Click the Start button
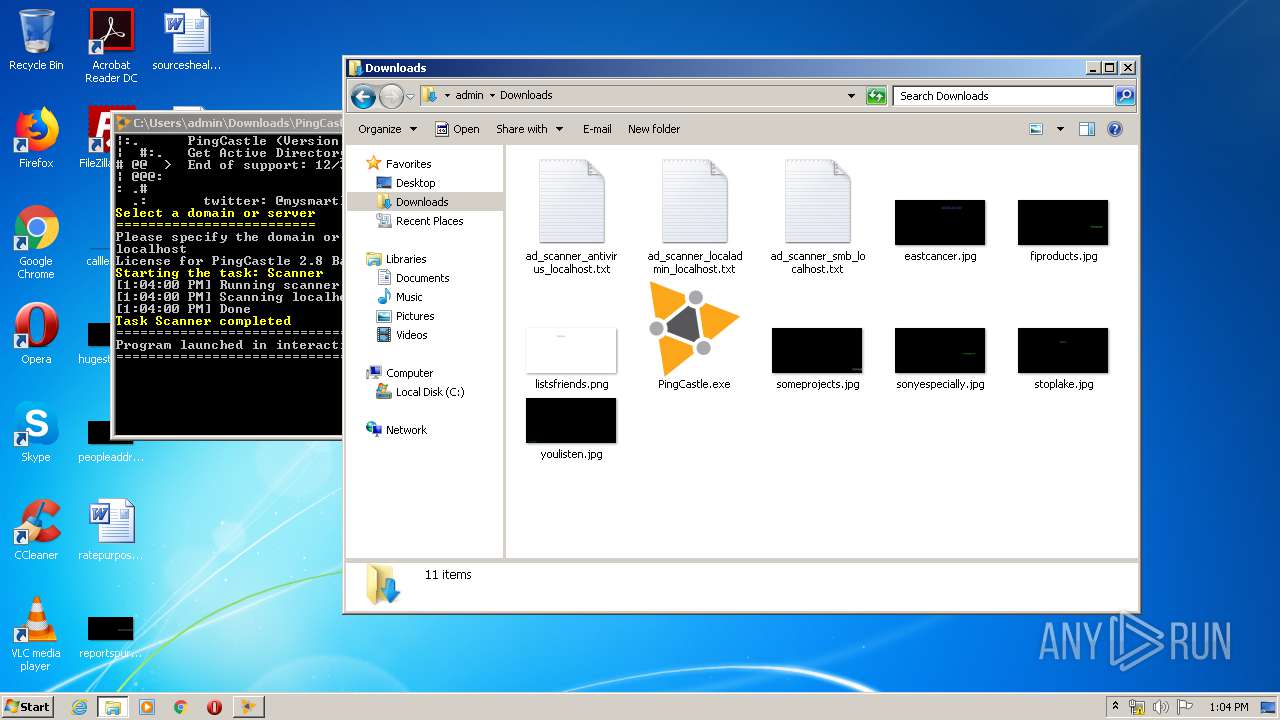The width and height of the screenshot is (1280, 720). 28,707
